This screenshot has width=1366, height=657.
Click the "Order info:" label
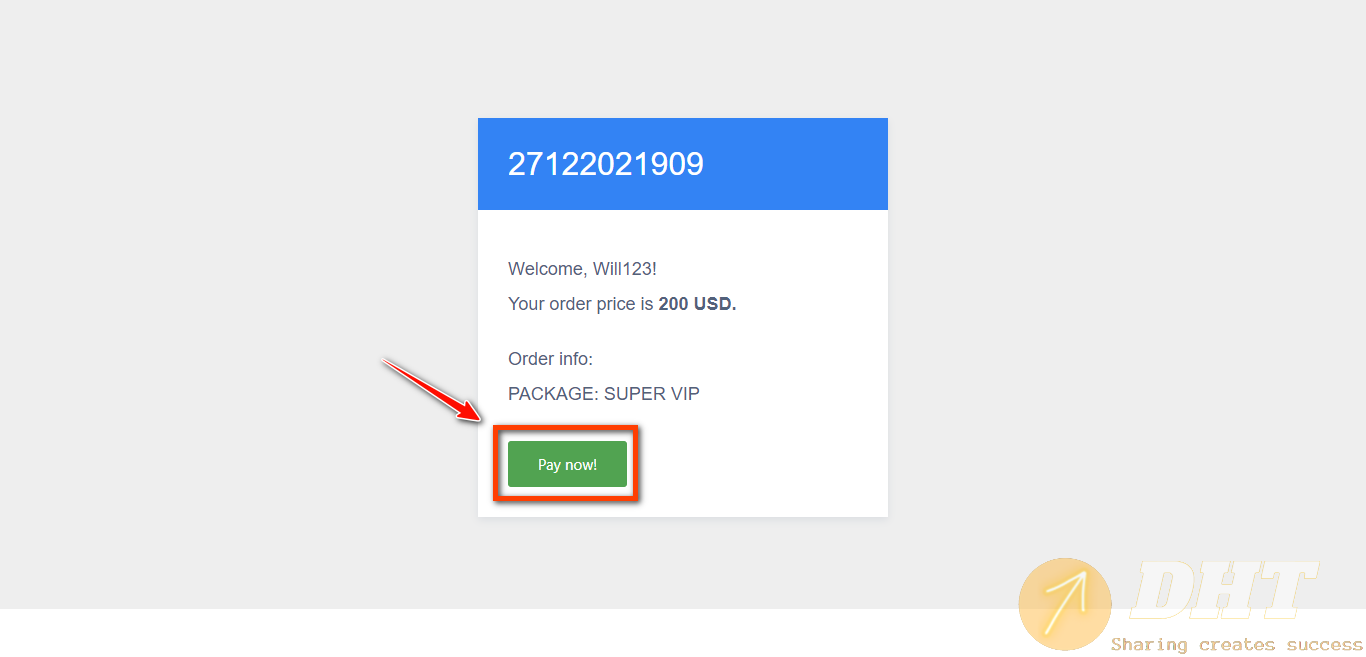pyautogui.click(x=550, y=359)
